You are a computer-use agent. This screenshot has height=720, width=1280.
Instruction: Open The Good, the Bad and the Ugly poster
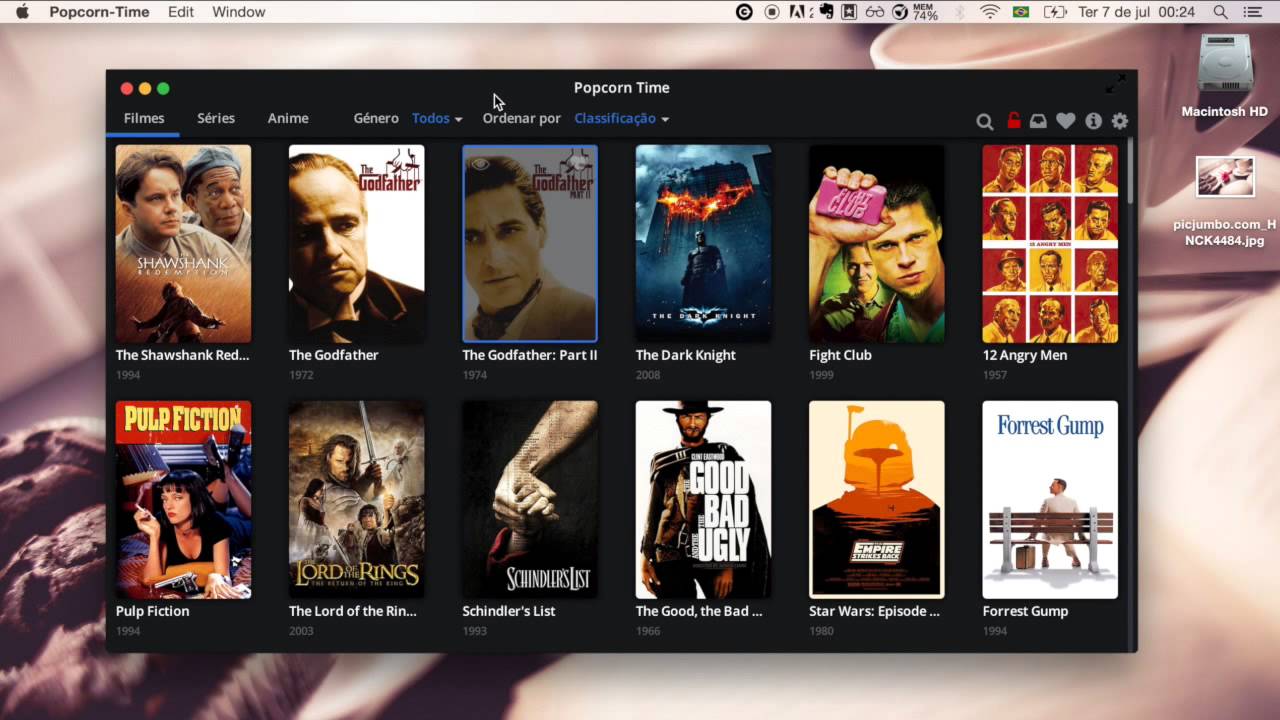tap(703, 500)
